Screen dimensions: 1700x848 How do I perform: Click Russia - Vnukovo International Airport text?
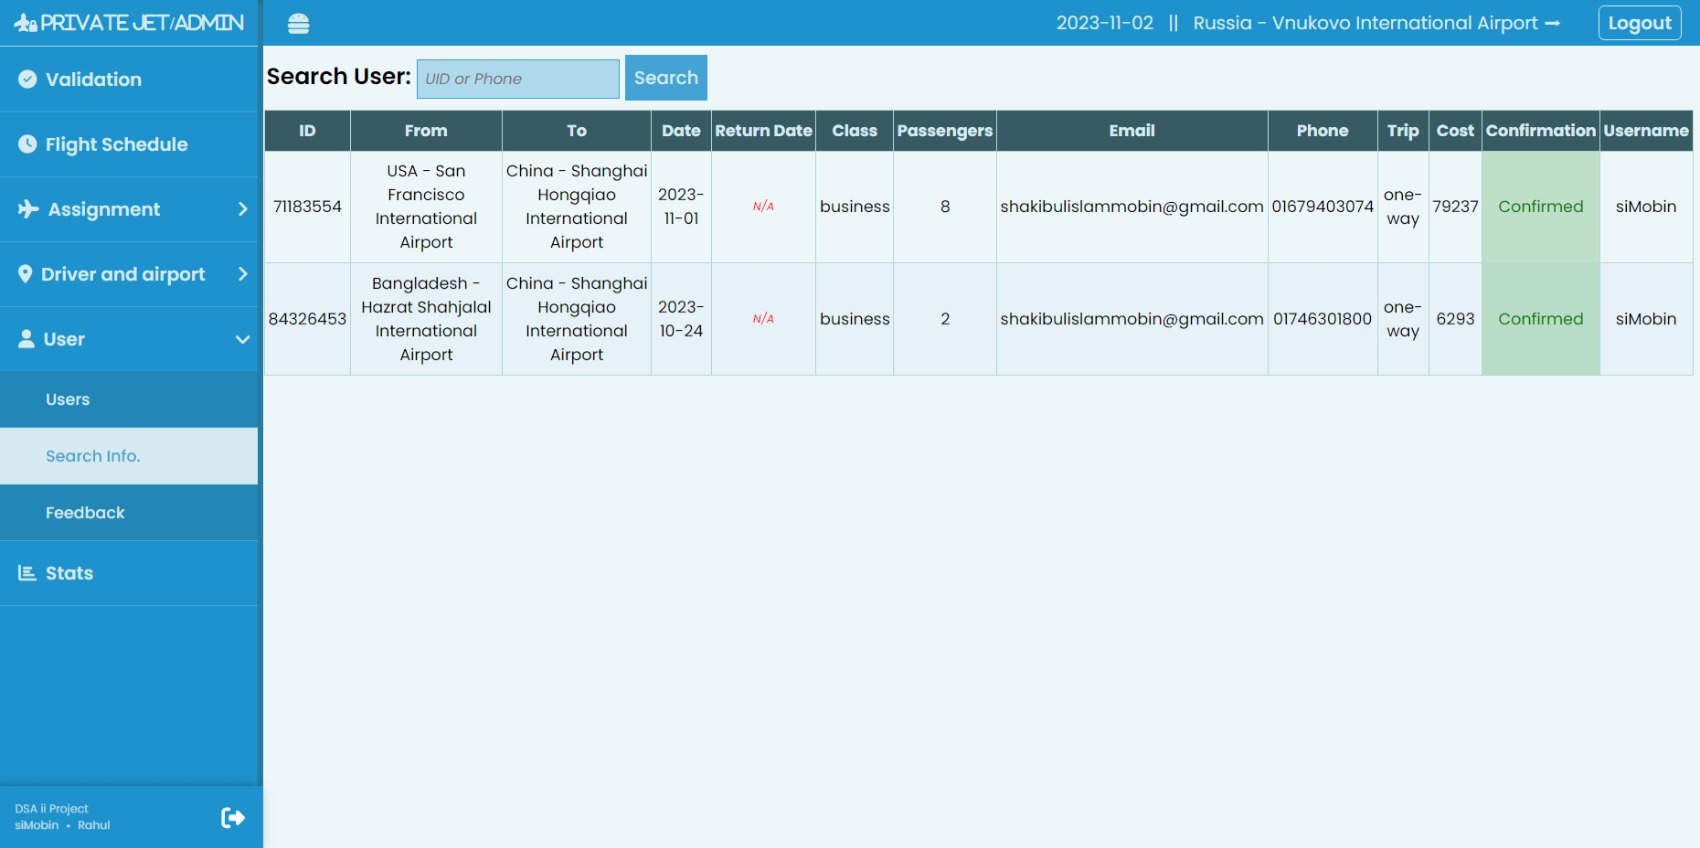coord(1366,23)
